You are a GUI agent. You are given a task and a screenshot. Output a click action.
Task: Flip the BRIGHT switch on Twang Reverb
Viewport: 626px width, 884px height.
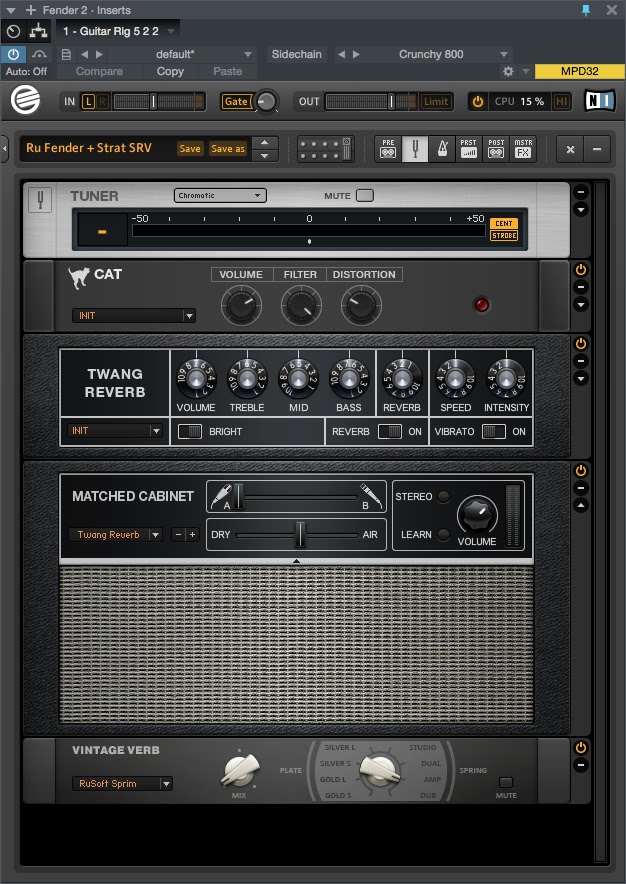[x=190, y=431]
